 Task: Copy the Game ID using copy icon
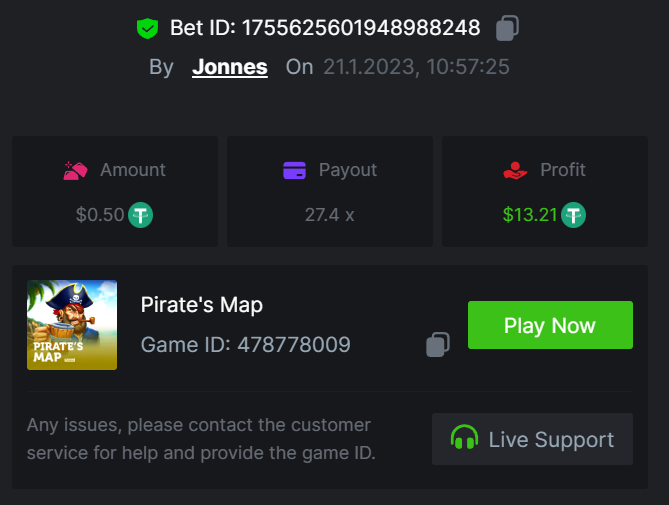437,346
